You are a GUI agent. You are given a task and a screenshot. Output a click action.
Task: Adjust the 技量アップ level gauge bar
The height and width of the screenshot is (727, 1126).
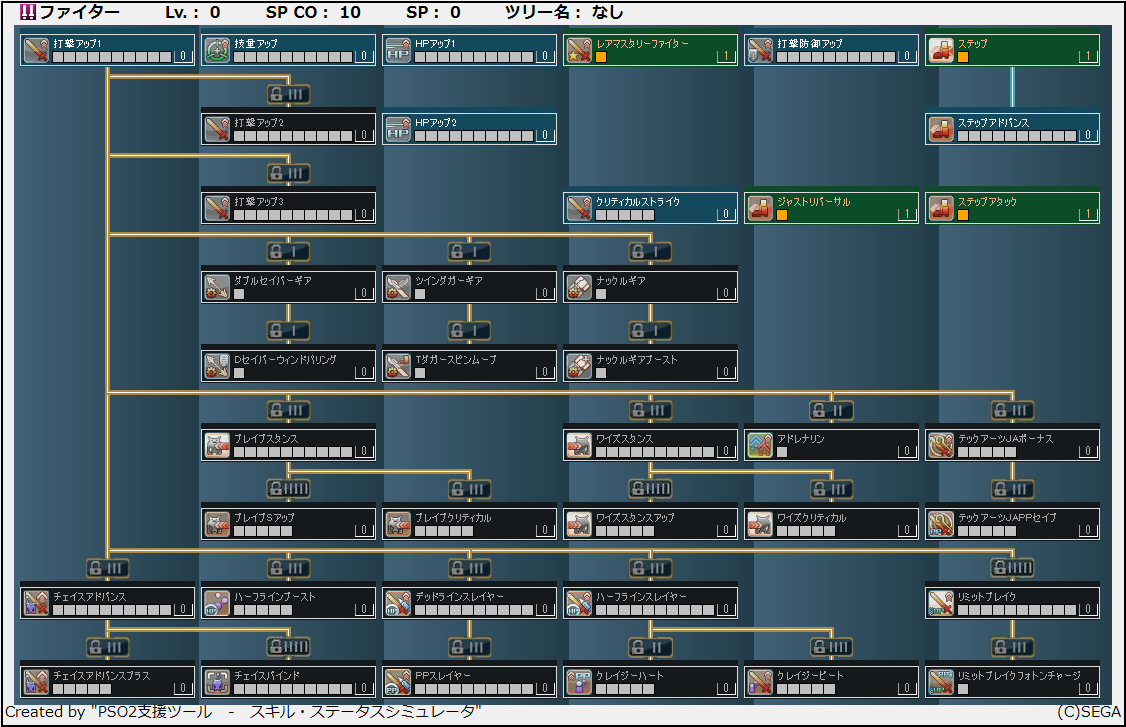(x=293, y=57)
